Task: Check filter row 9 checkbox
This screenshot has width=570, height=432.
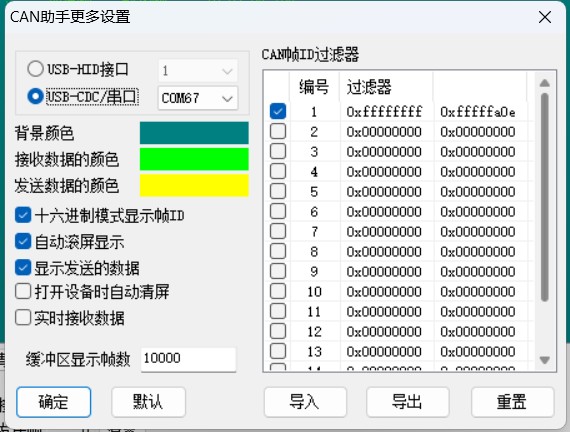Action: pyautogui.click(x=278, y=271)
